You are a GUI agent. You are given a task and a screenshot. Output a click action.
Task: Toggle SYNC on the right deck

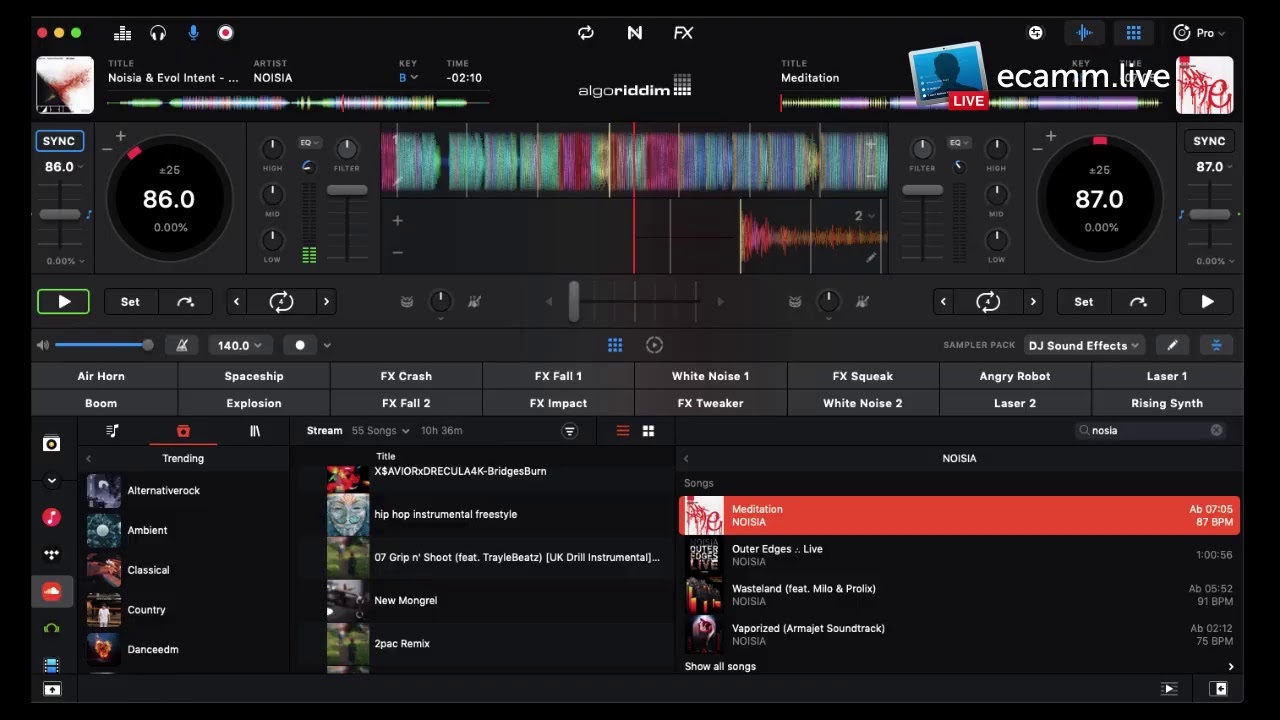1209,141
